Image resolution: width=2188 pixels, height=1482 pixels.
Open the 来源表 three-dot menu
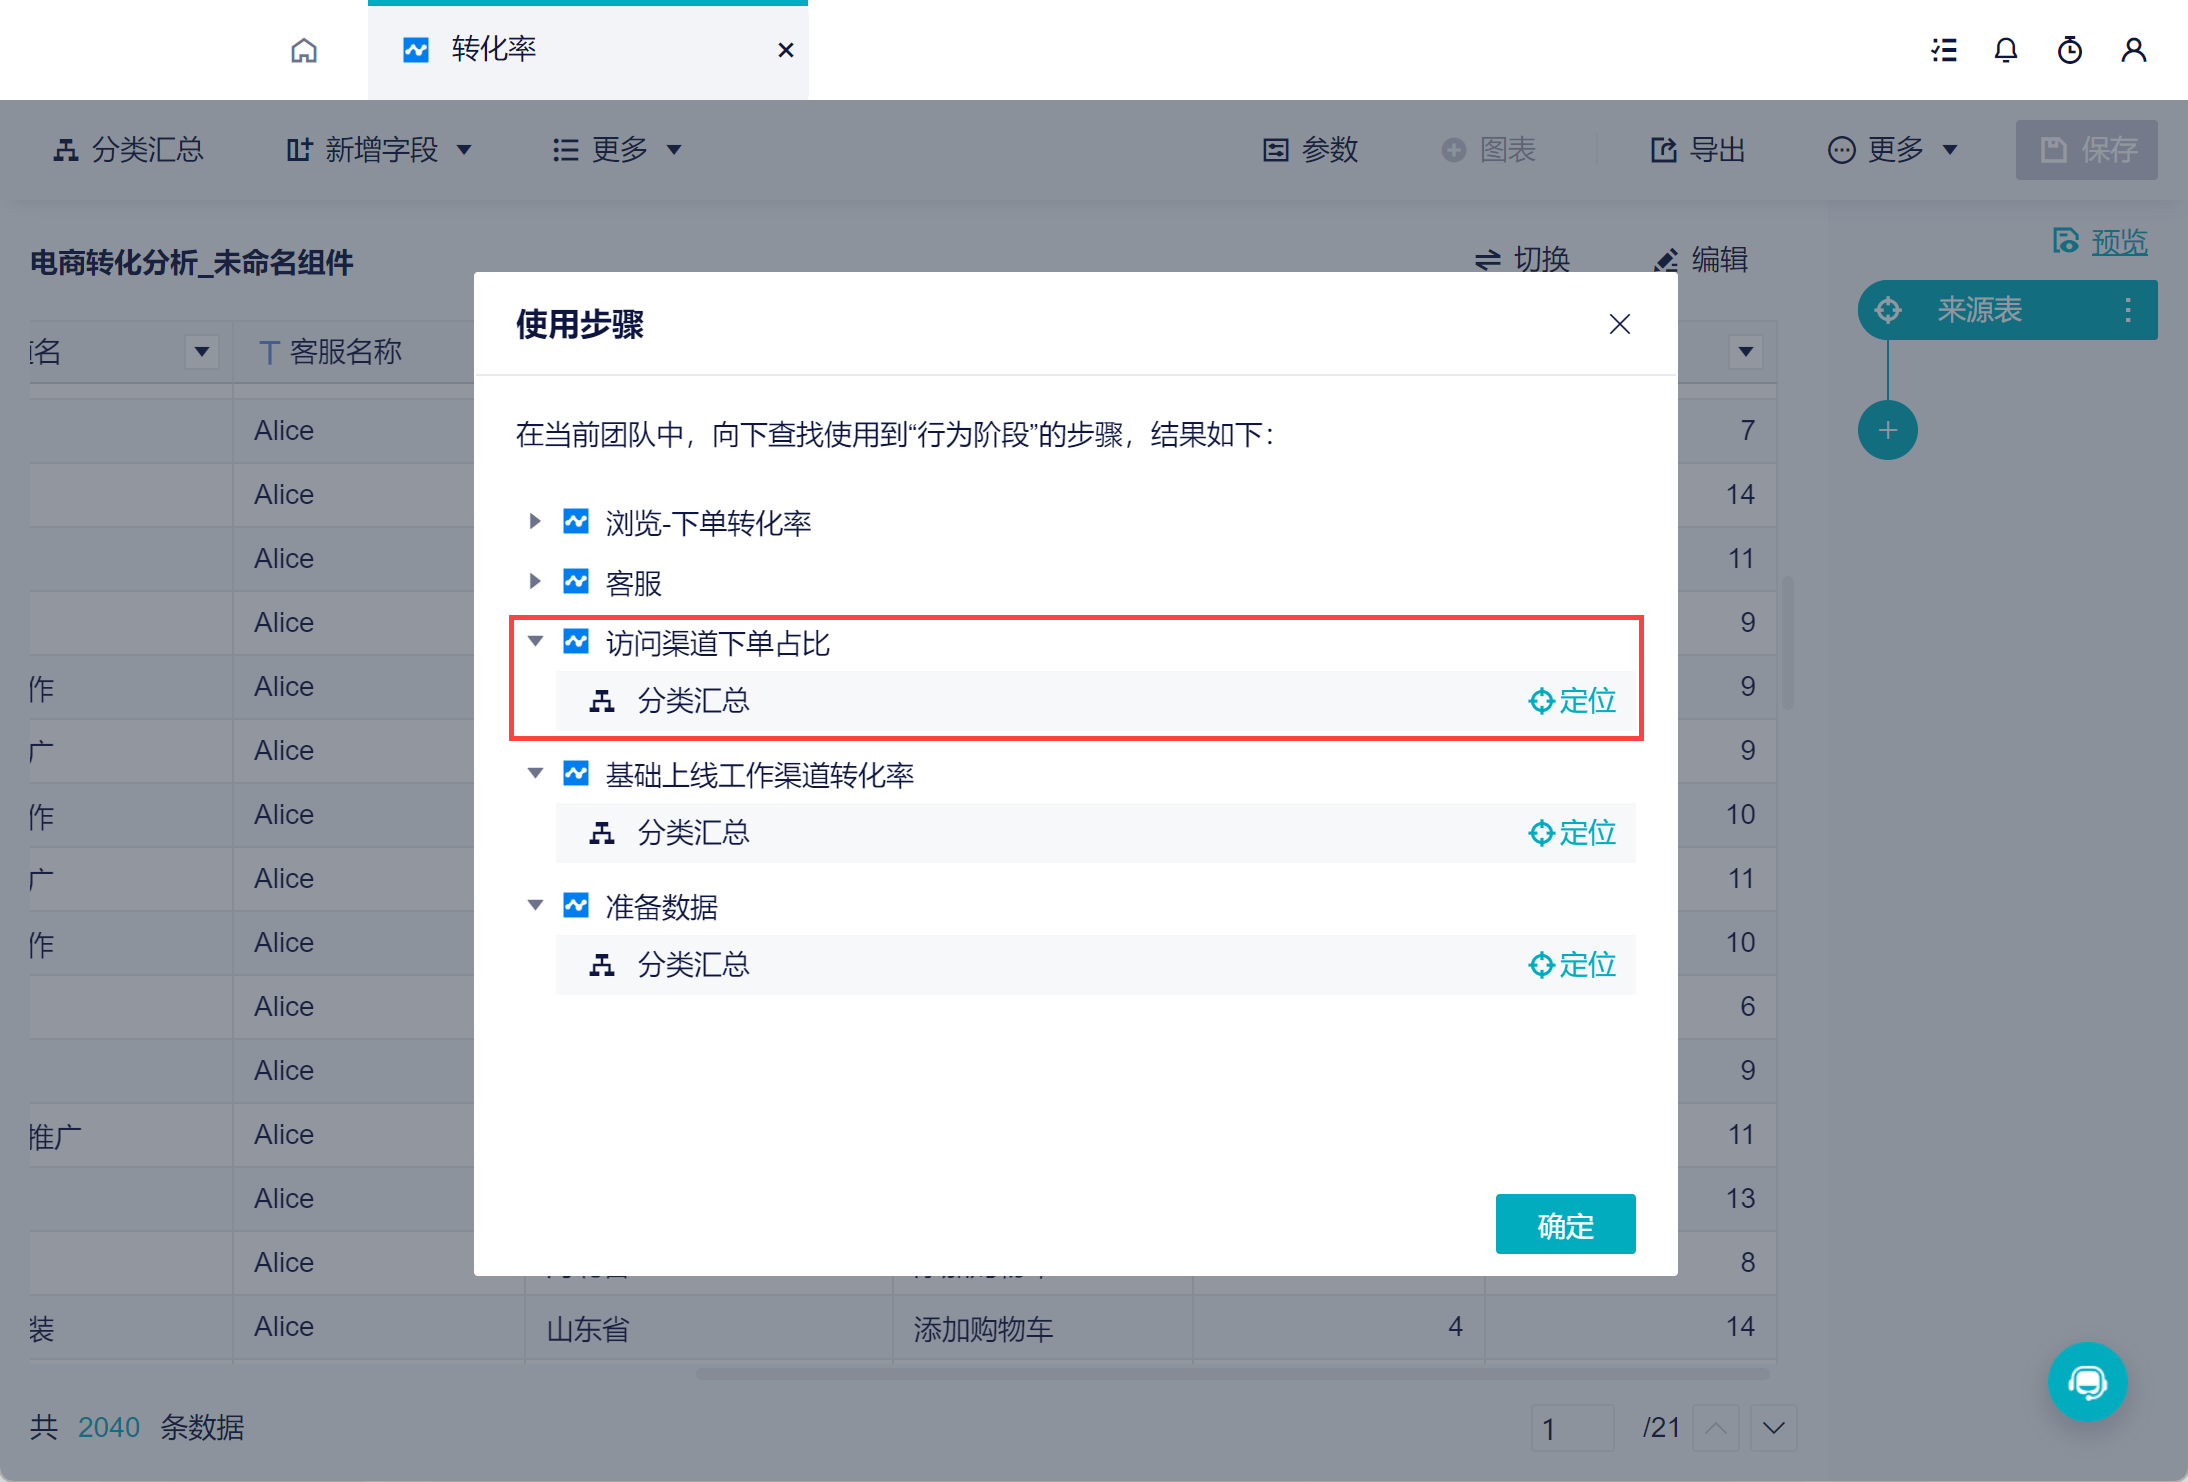[2128, 310]
